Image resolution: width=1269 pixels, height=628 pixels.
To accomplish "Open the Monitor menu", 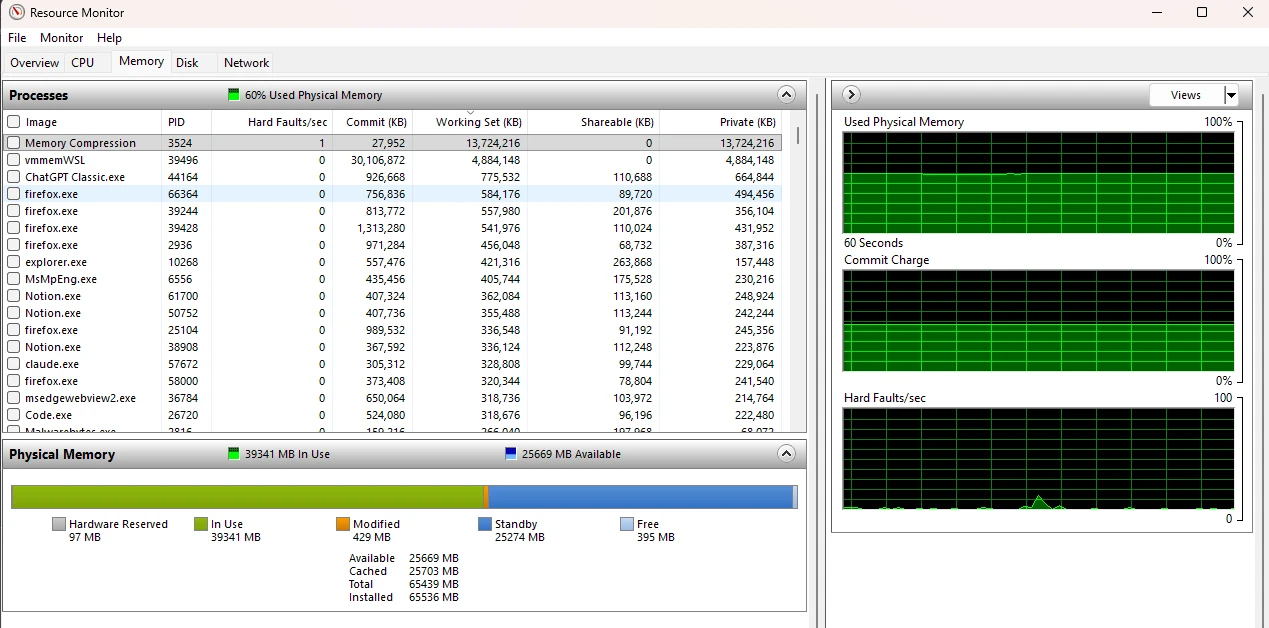I will (62, 38).
